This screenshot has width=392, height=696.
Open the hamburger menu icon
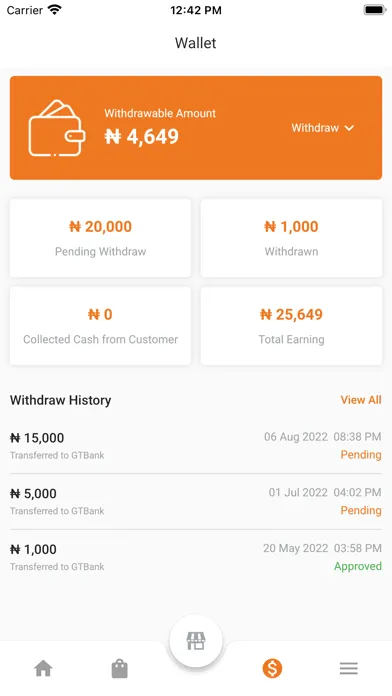(348, 668)
